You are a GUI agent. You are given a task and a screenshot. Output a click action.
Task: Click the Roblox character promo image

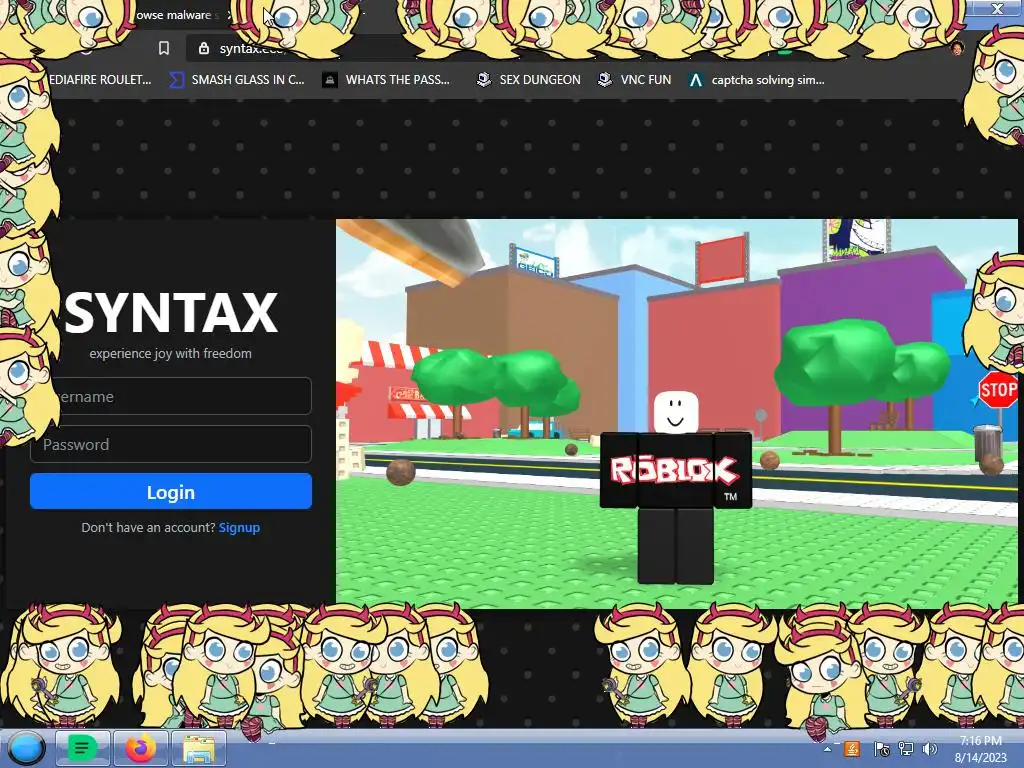(677, 414)
